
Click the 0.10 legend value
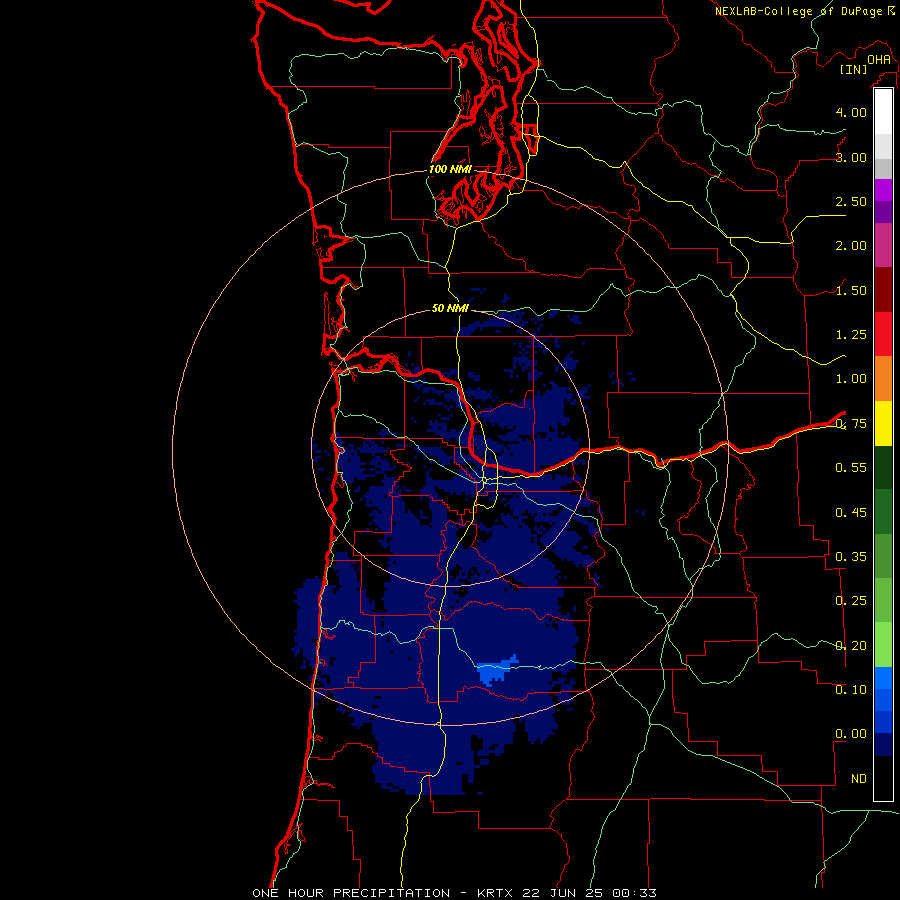tap(851, 689)
